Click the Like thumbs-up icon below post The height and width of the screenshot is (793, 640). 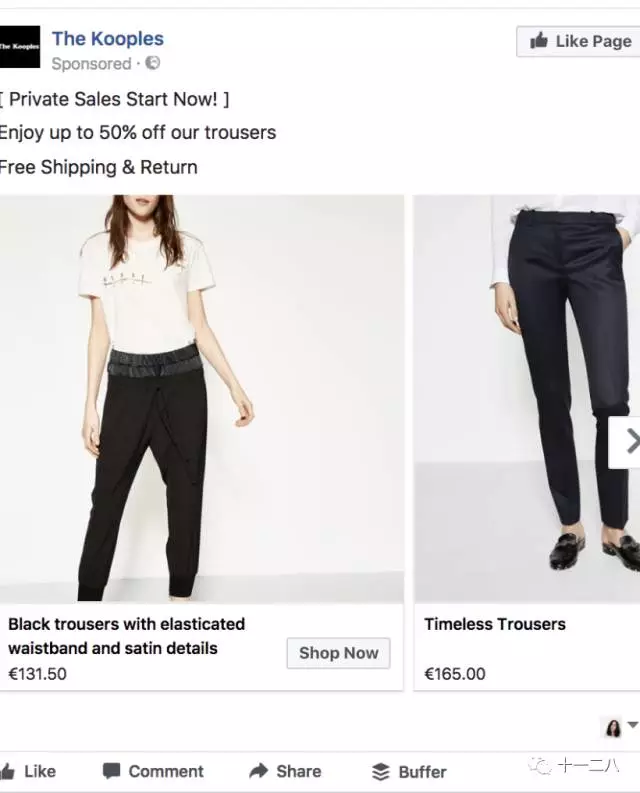(8, 771)
